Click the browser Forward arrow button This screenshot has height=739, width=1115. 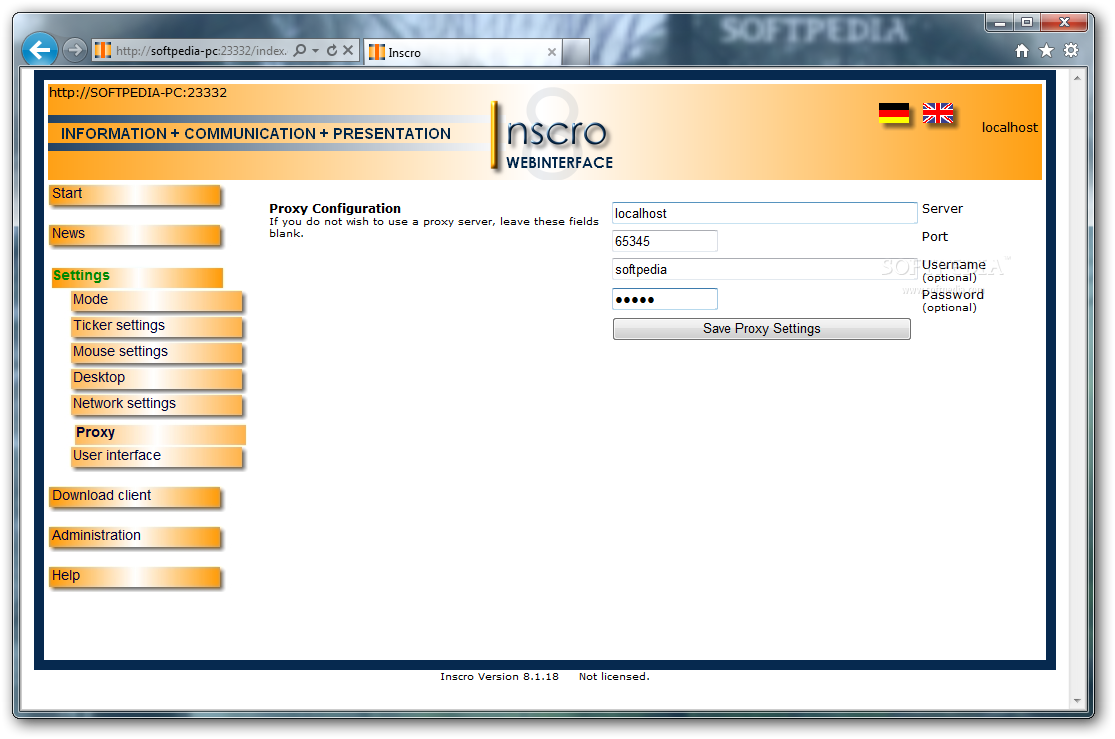(74, 50)
